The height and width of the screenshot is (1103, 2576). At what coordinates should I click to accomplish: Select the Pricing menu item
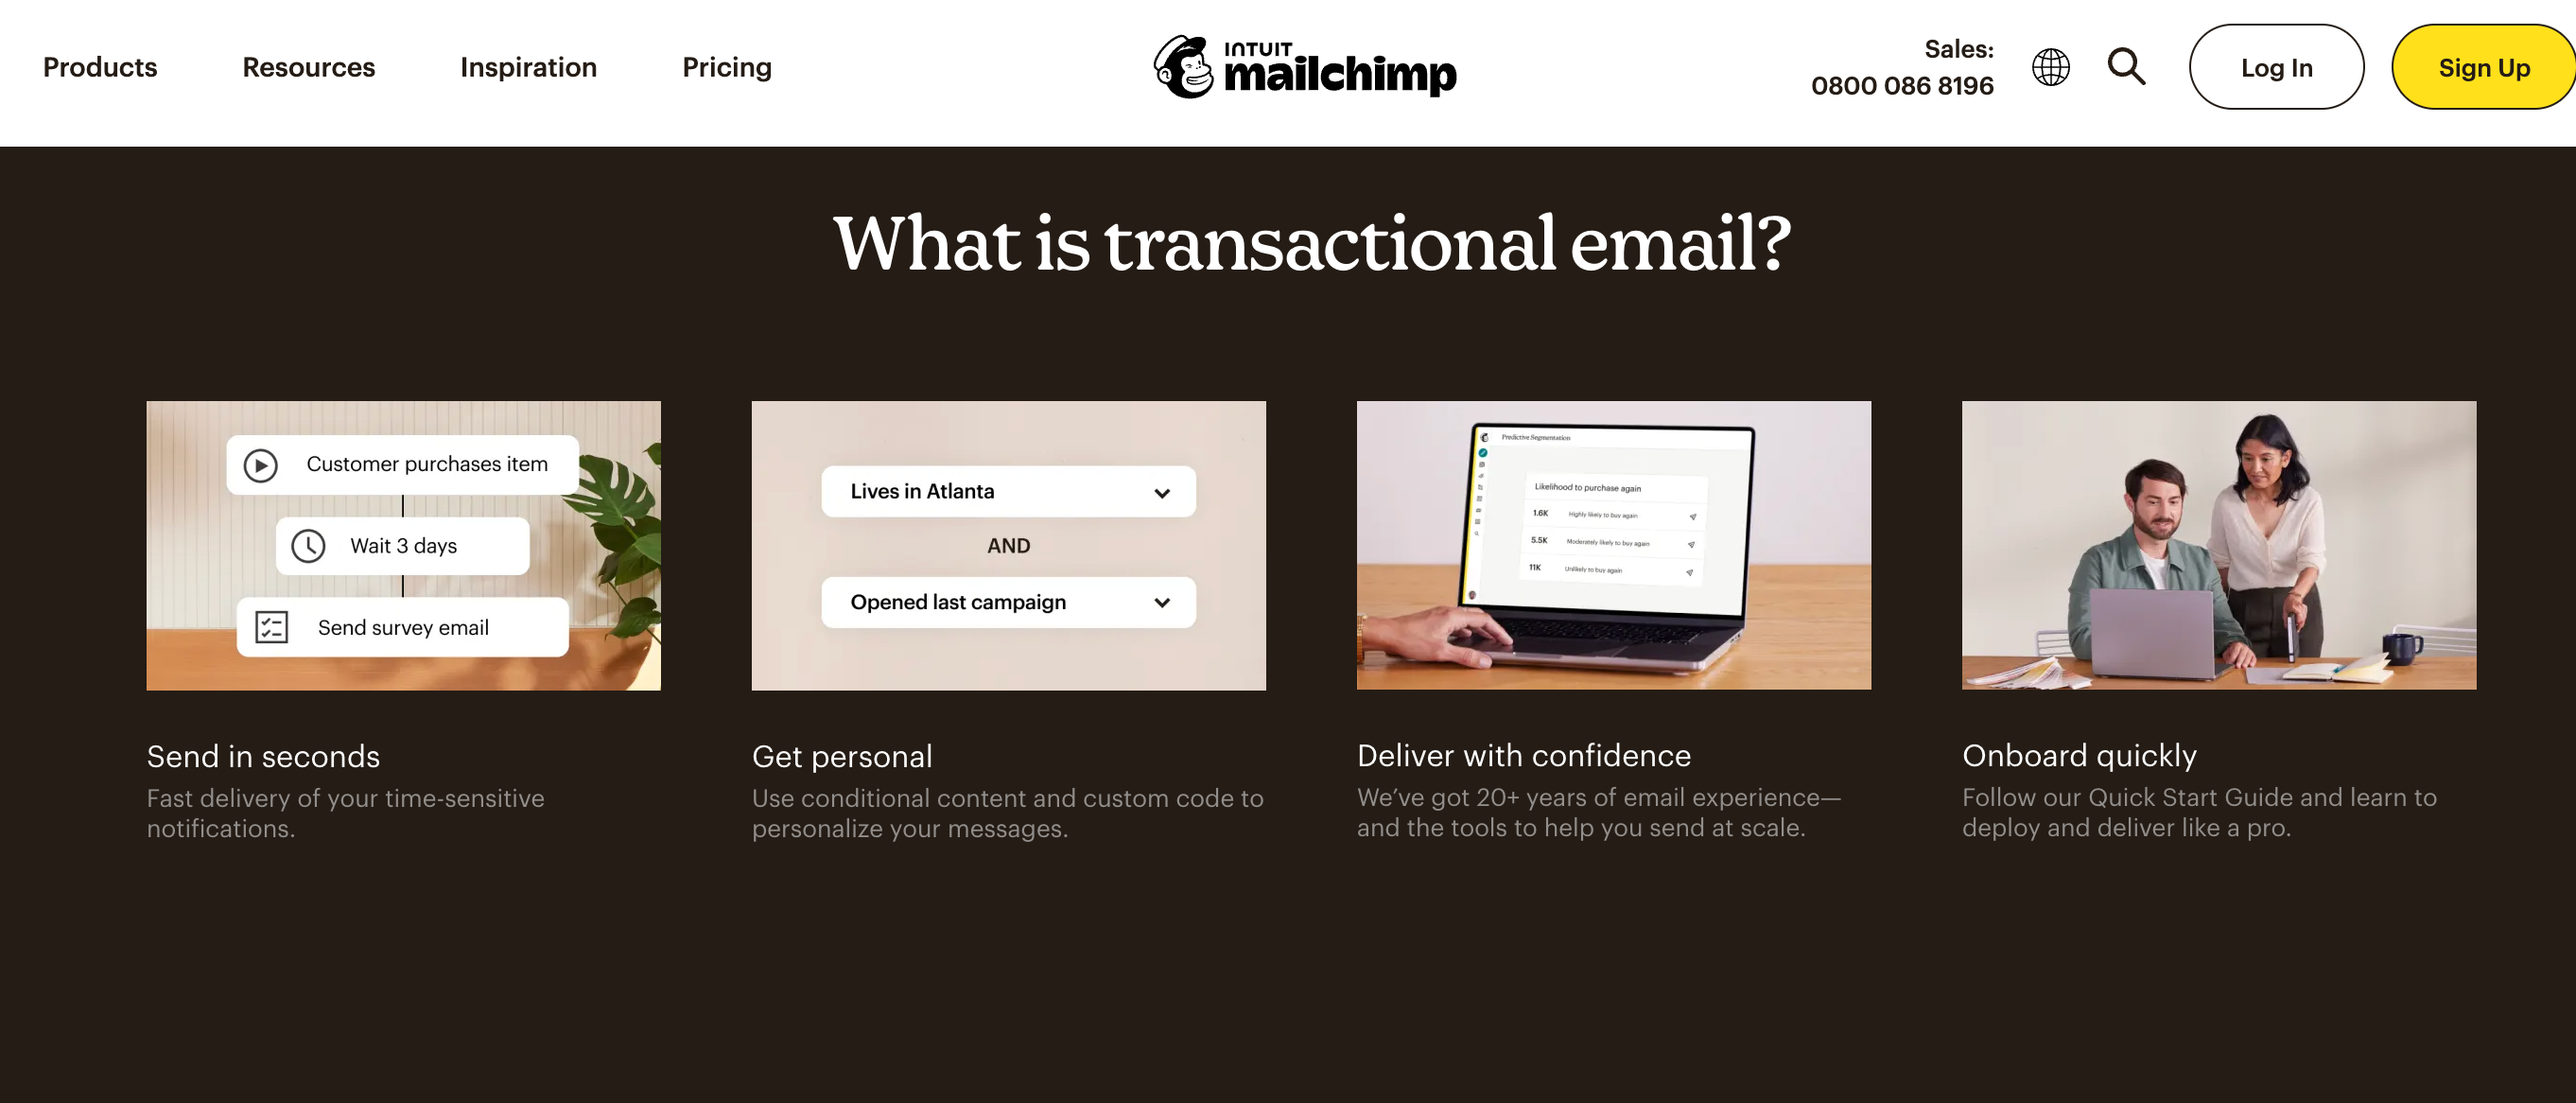[728, 66]
